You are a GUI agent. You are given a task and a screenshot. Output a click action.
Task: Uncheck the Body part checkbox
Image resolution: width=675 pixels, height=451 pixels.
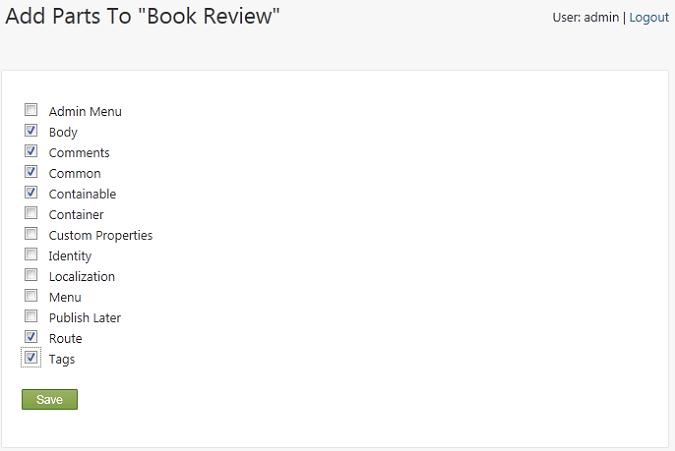point(31,130)
